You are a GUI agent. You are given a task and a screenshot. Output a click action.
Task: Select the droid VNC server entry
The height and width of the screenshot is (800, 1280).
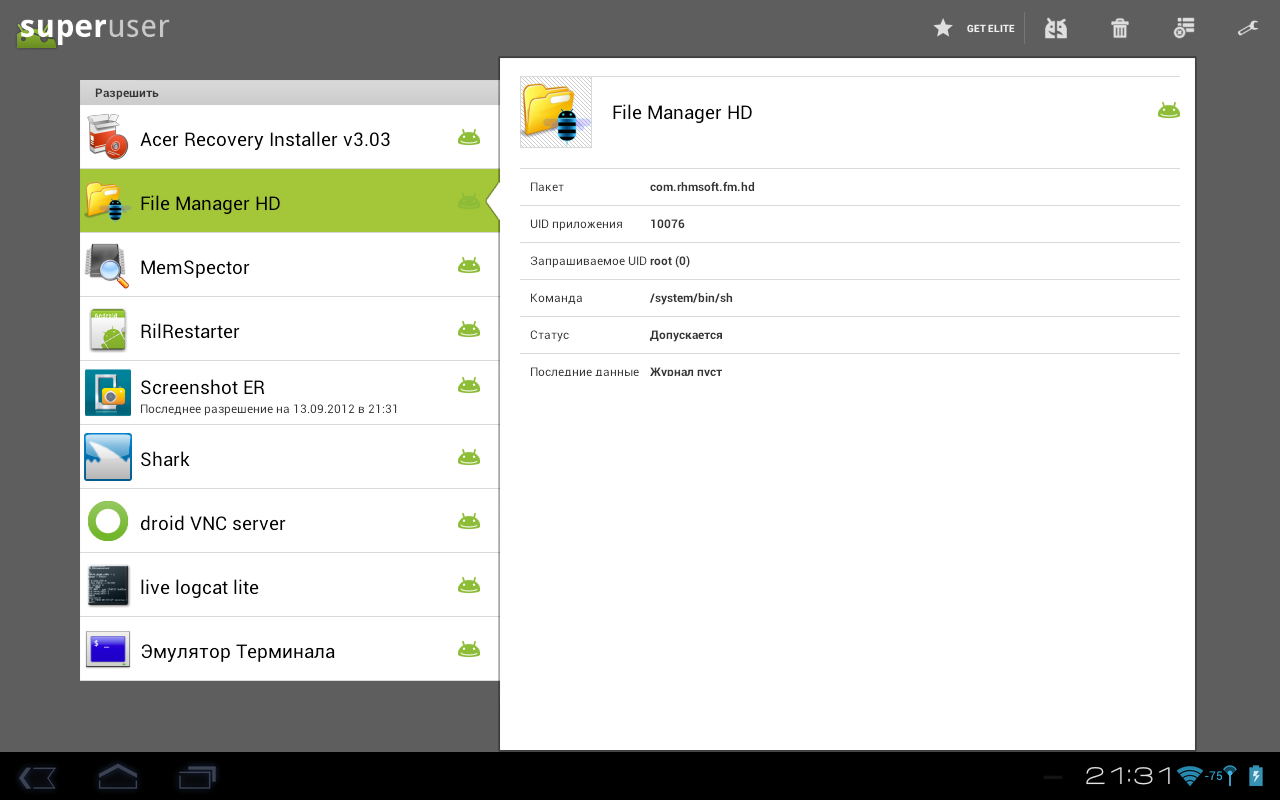coord(289,521)
